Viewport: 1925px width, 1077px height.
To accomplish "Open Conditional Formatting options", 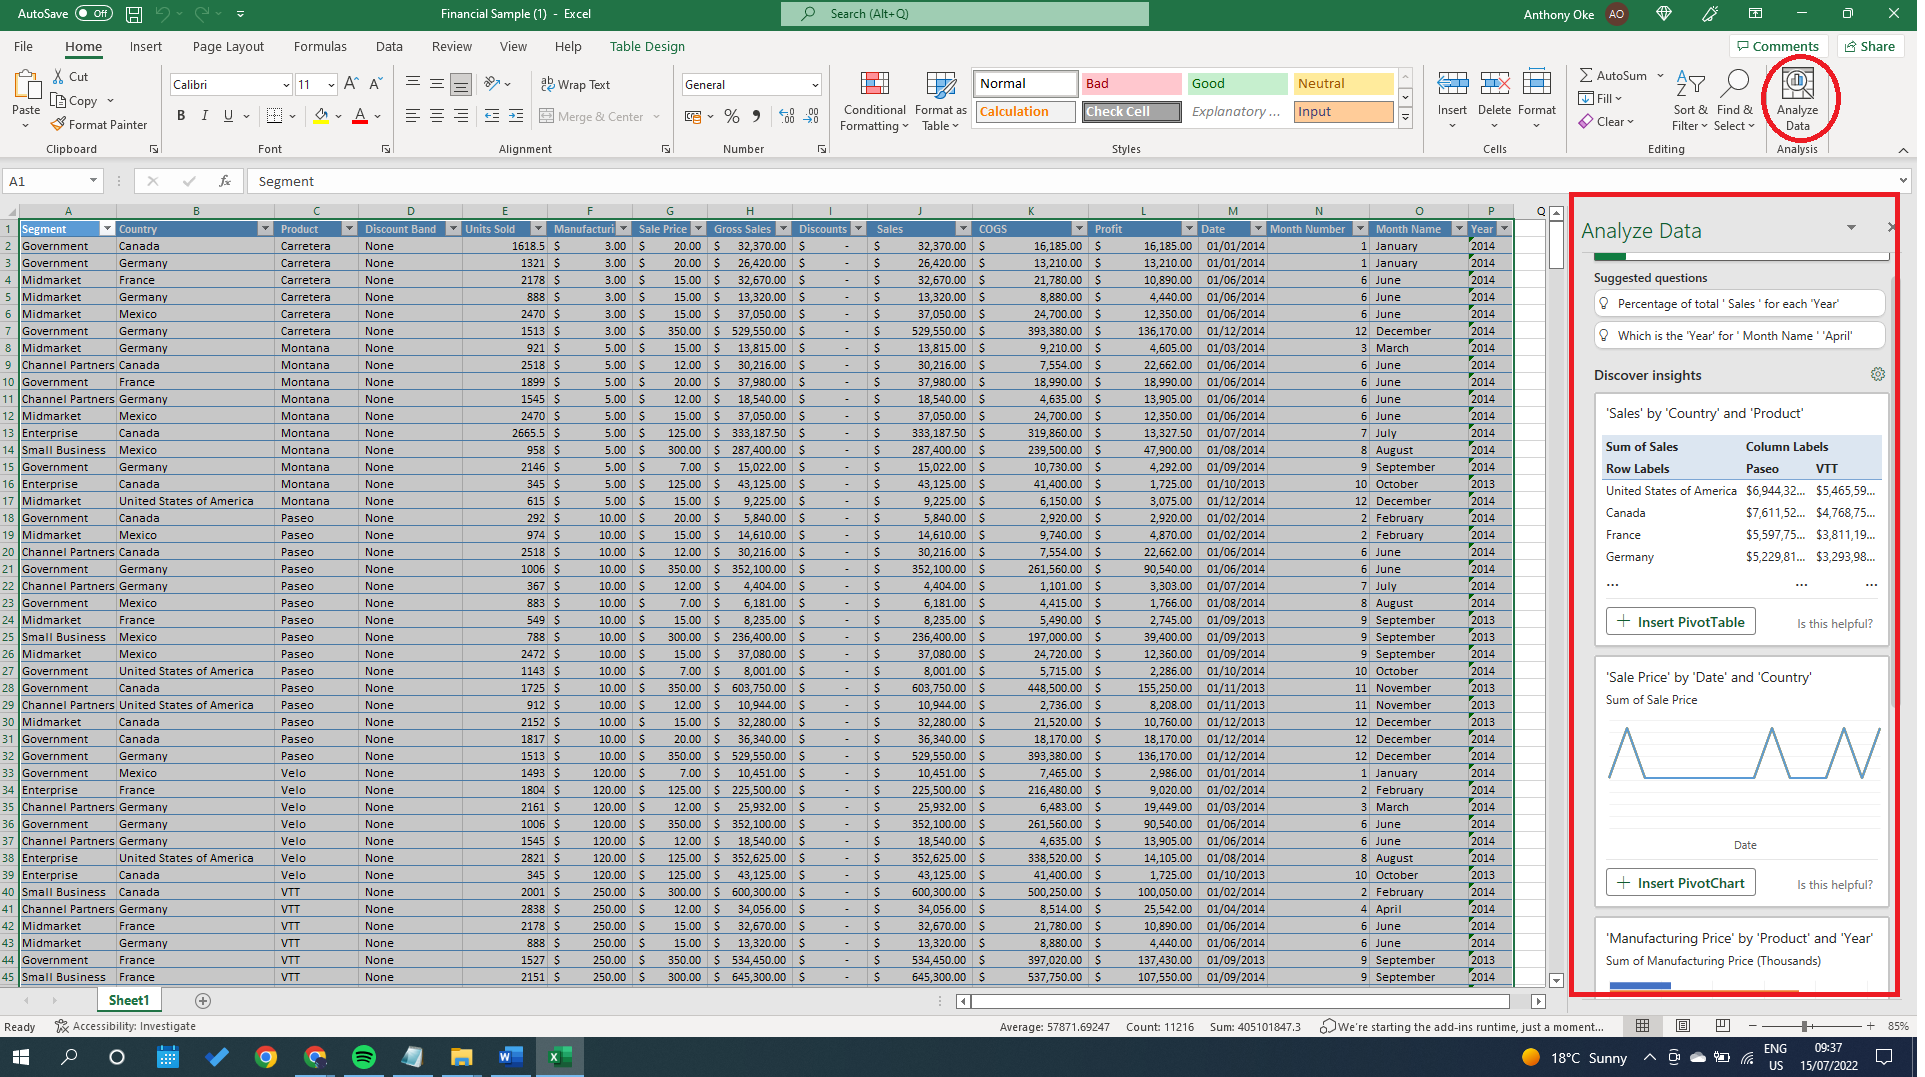I will (873, 100).
